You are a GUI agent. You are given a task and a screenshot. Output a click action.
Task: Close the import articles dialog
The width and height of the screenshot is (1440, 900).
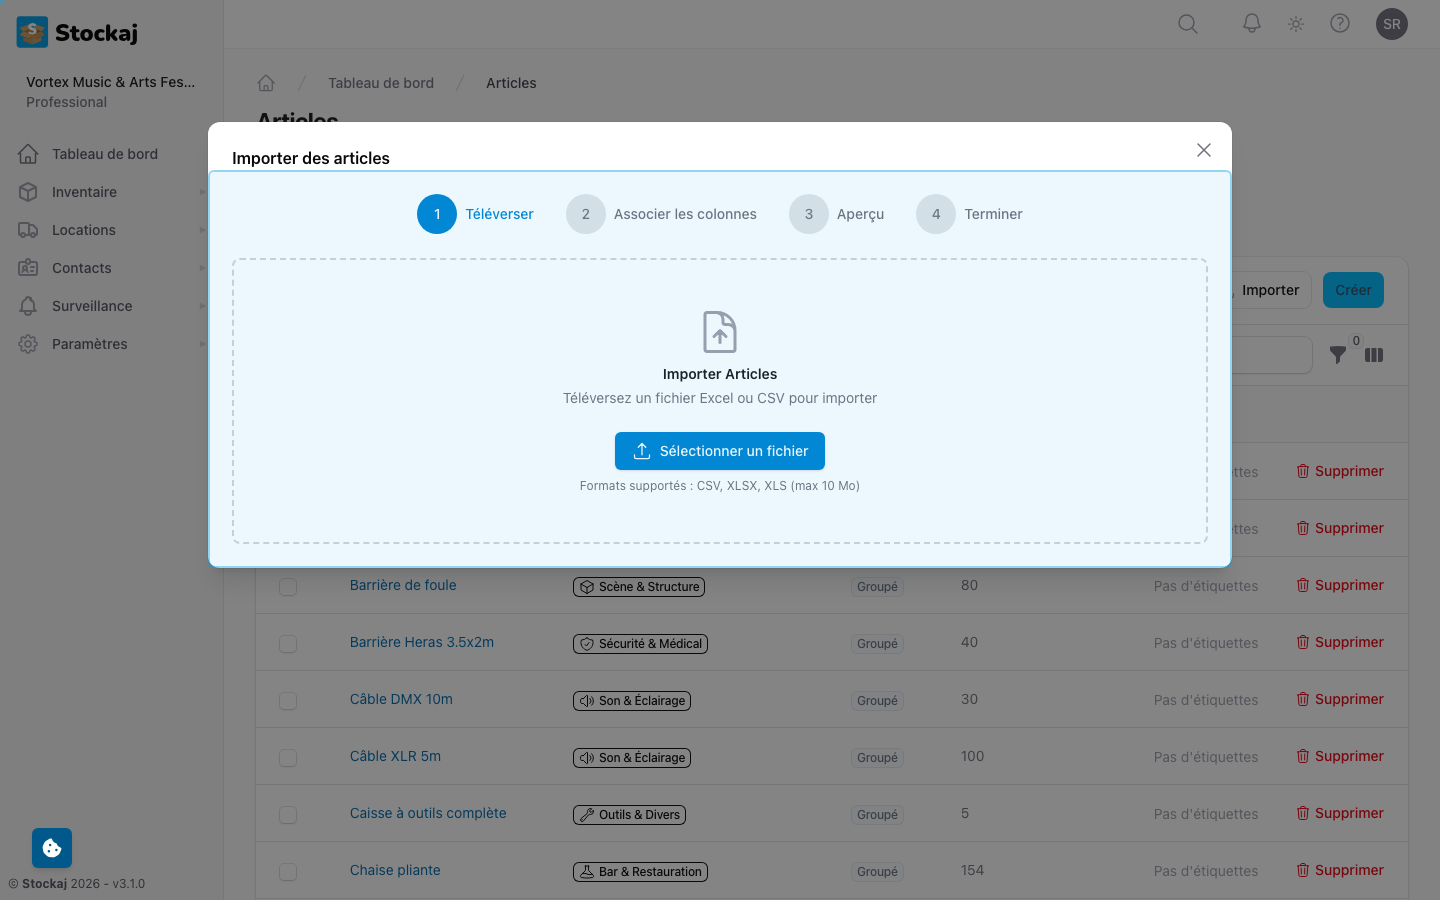1203,150
